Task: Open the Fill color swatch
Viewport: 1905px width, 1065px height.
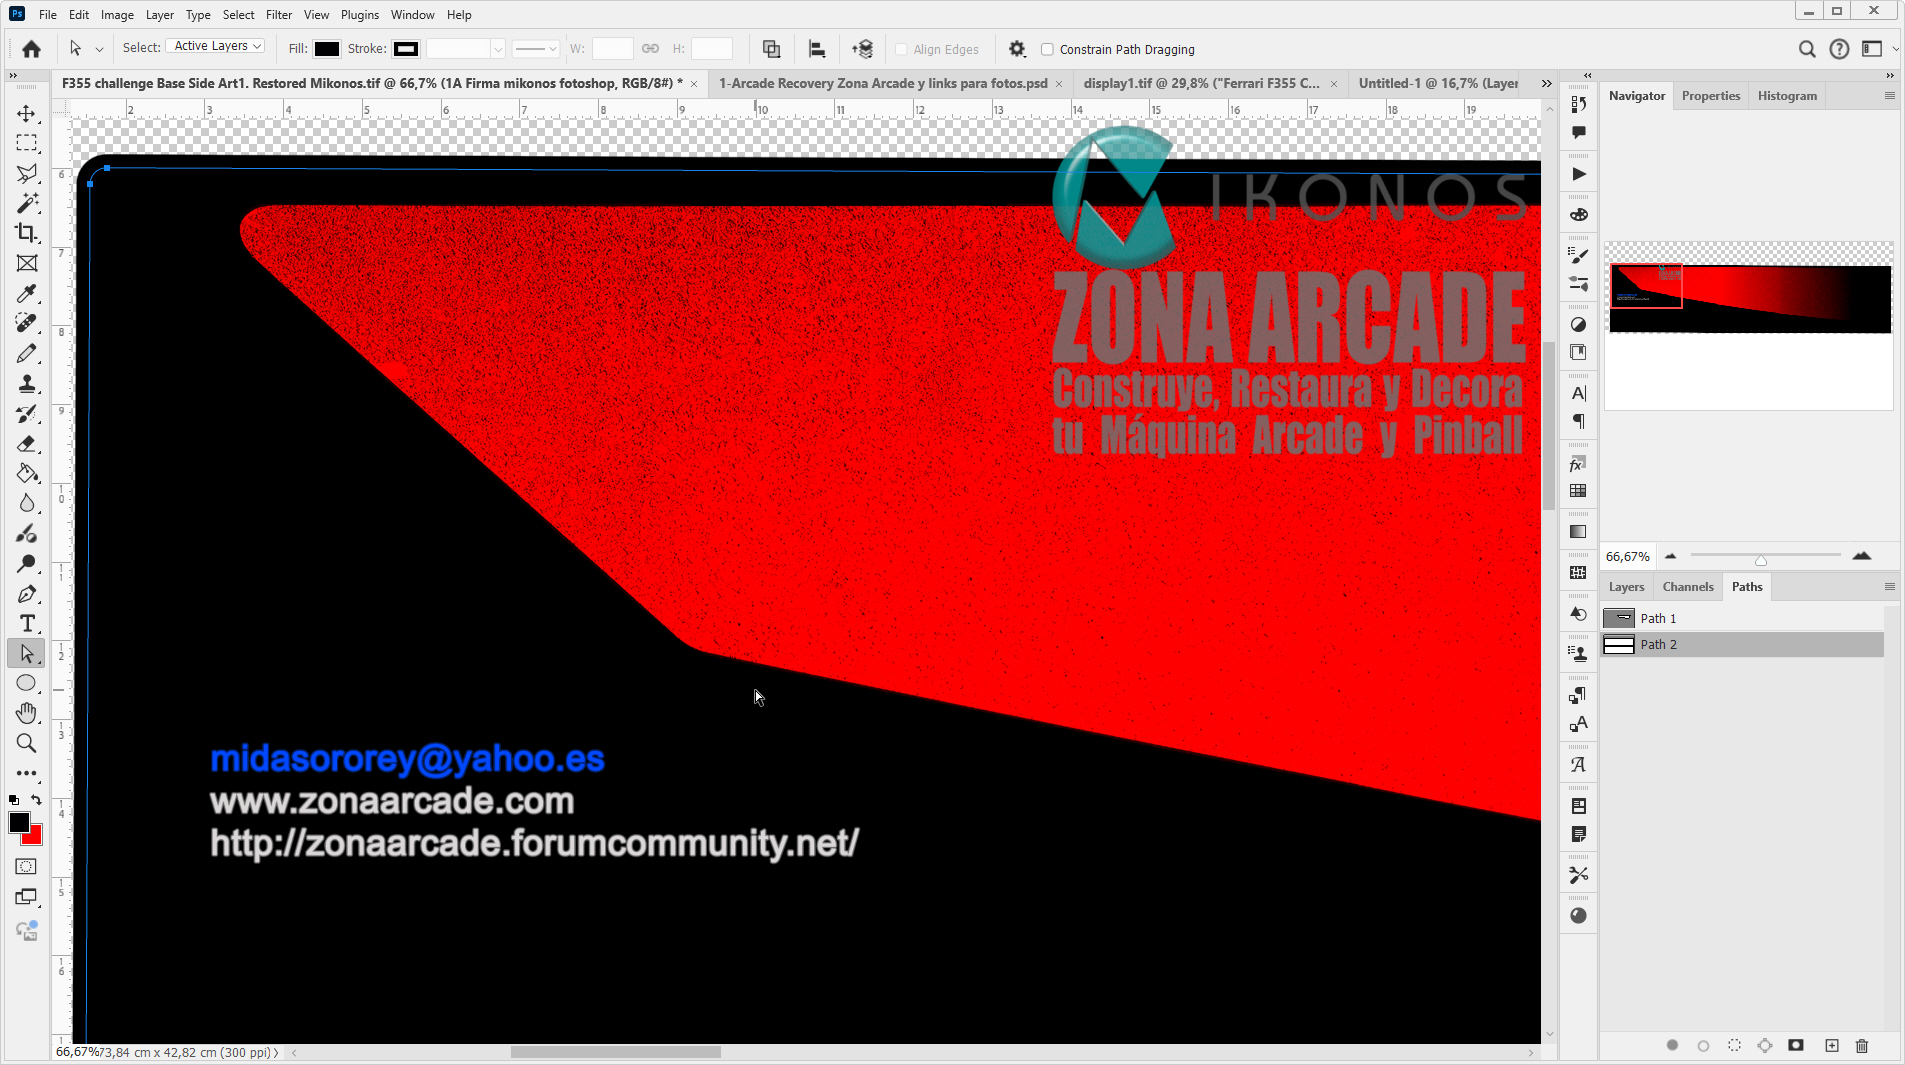Action: (x=327, y=49)
